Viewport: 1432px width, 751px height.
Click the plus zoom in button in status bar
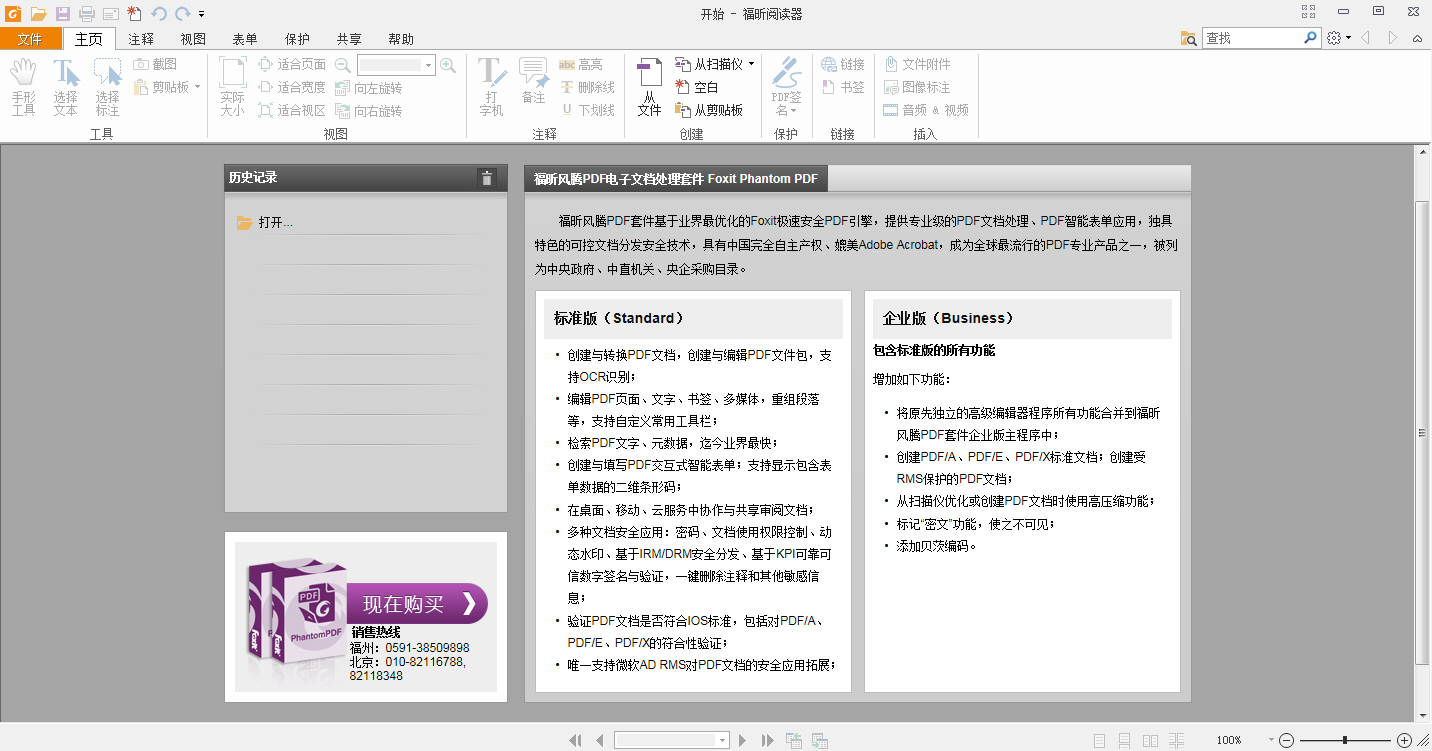point(1404,740)
